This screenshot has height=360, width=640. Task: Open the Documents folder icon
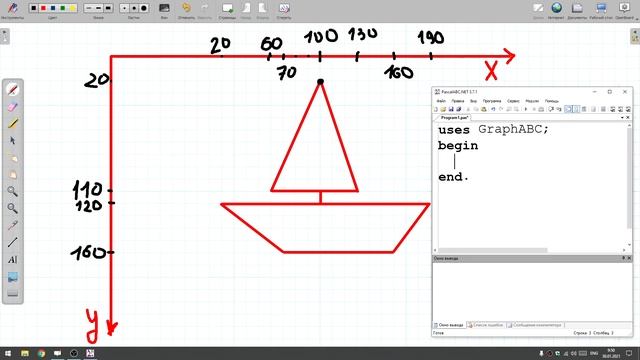pyautogui.click(x=577, y=8)
